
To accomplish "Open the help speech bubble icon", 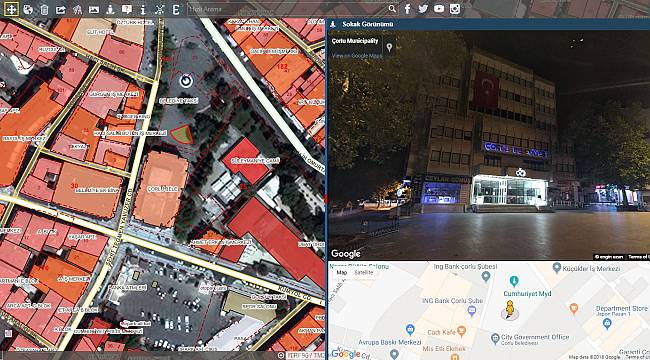I will click(126, 9).
